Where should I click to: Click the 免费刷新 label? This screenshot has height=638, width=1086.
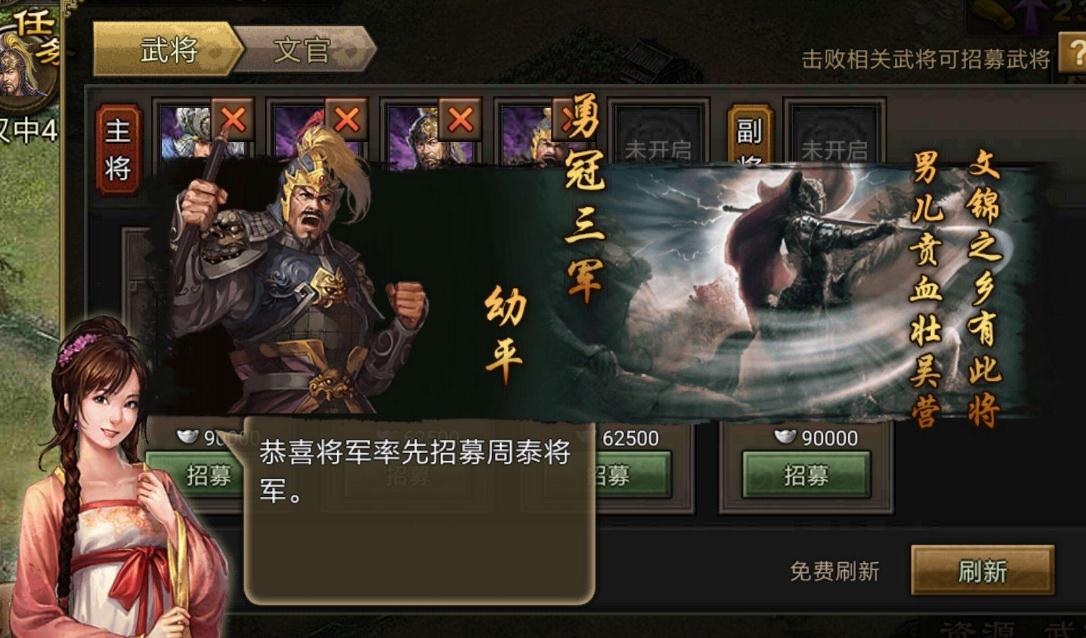click(834, 571)
